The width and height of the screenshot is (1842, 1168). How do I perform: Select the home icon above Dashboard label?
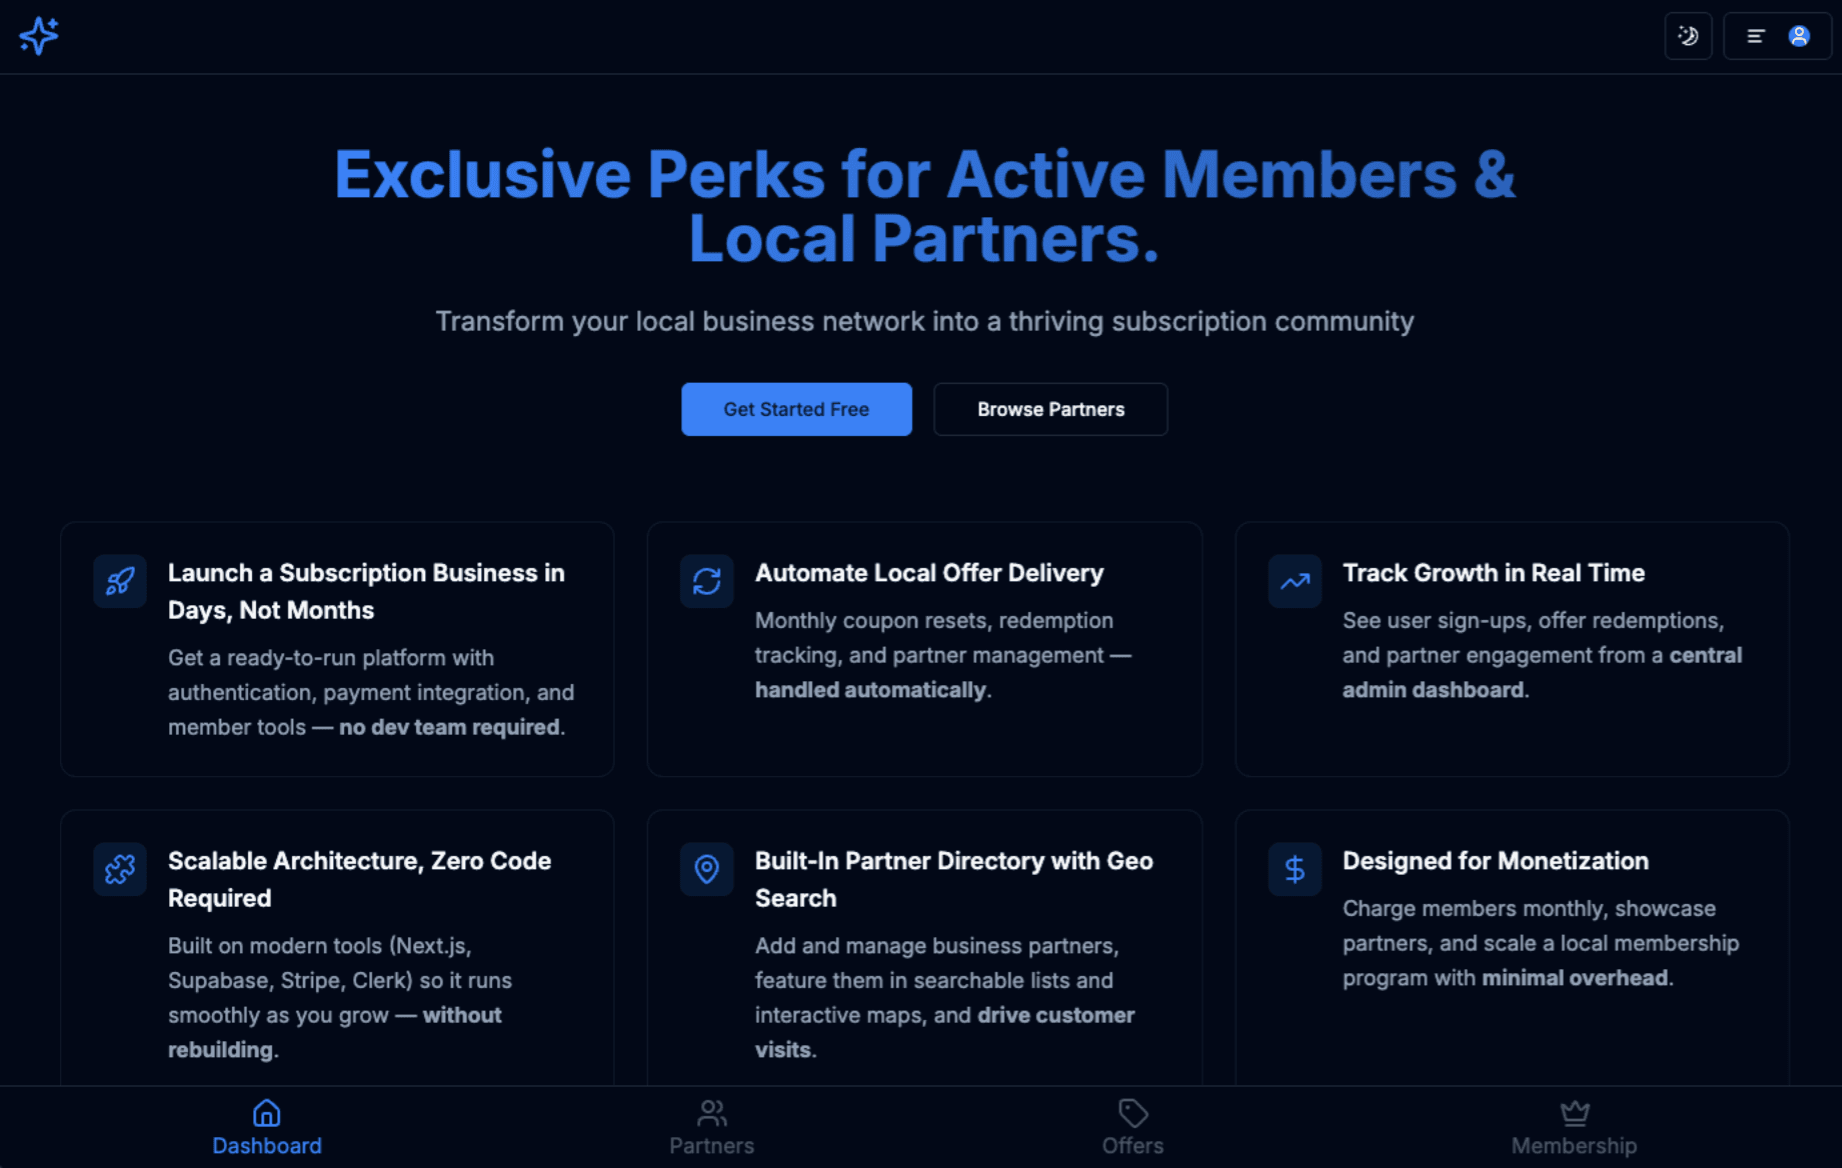[266, 1111]
